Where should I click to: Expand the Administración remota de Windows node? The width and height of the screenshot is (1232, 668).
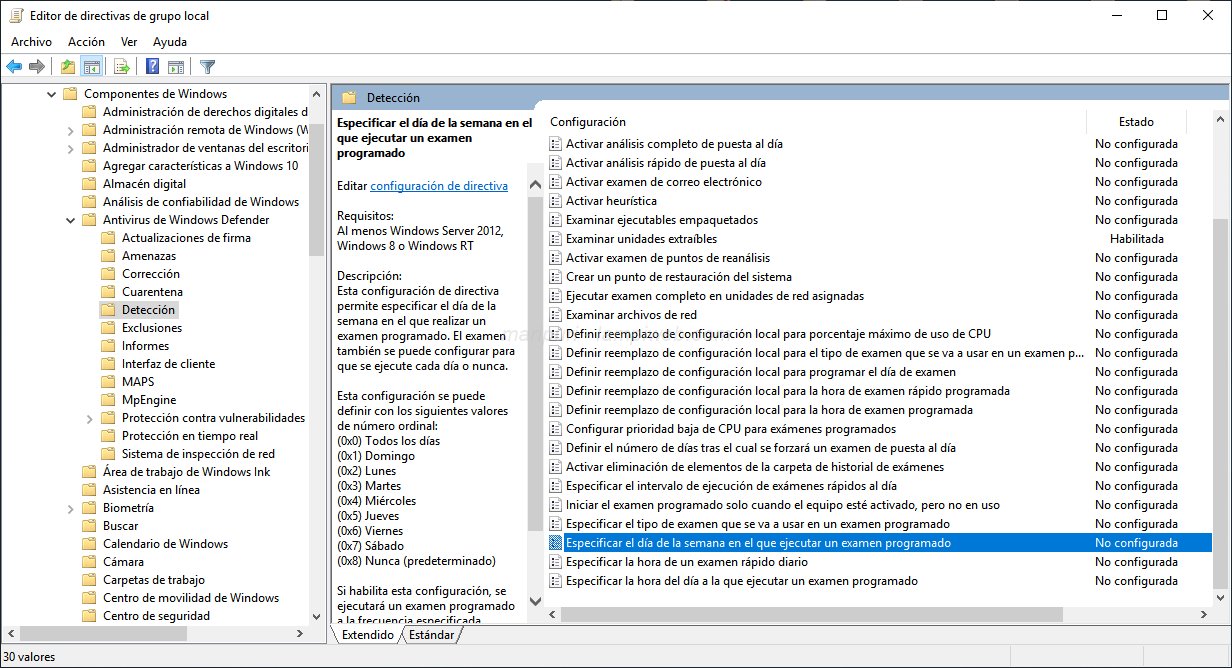click(x=70, y=130)
